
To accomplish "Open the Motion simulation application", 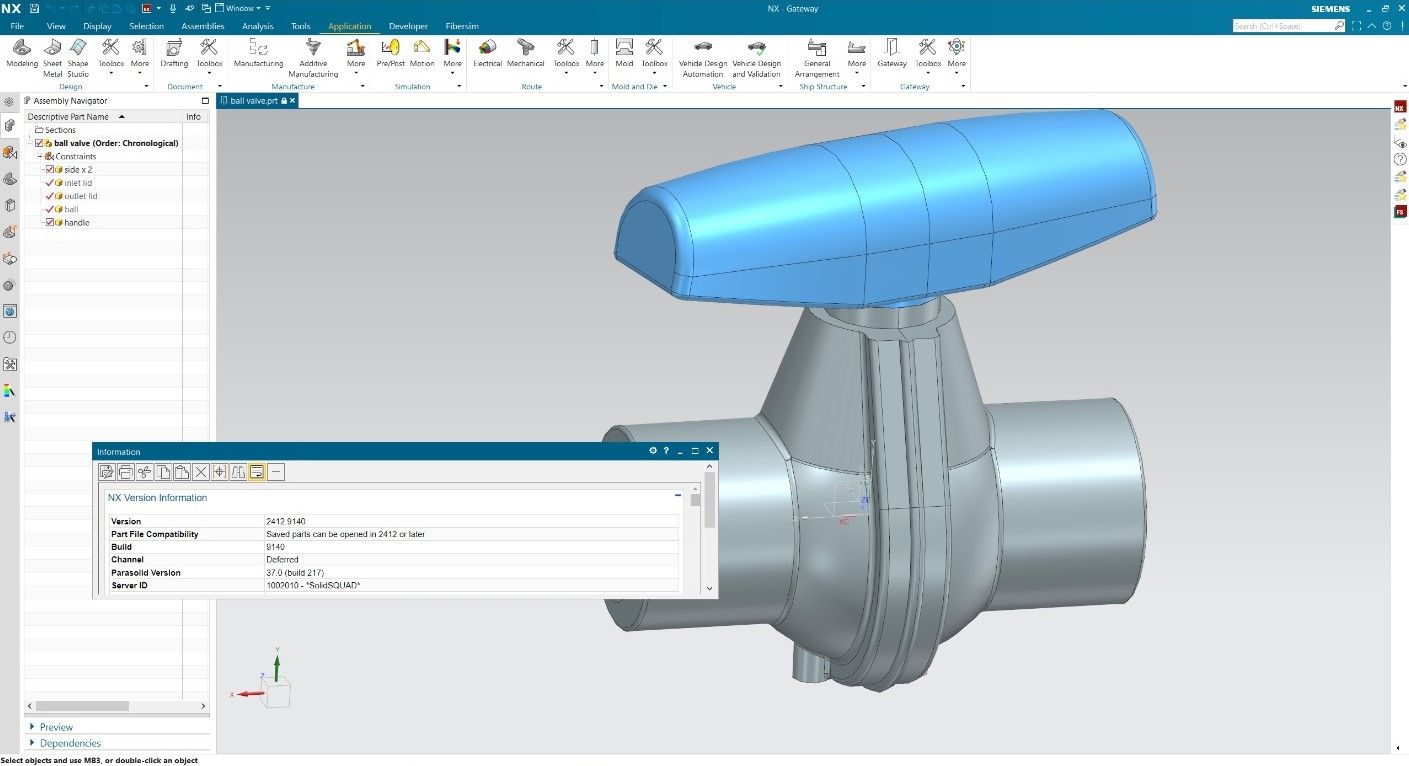I will (422, 54).
